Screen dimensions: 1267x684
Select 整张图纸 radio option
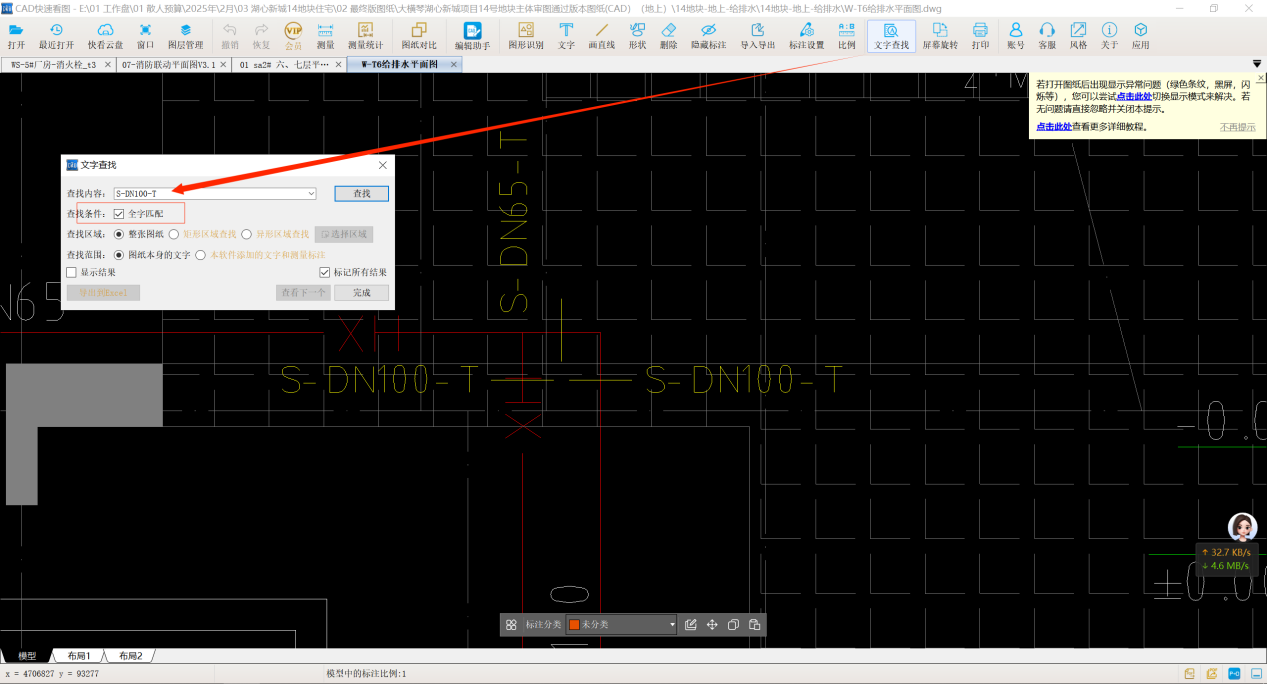[119, 234]
